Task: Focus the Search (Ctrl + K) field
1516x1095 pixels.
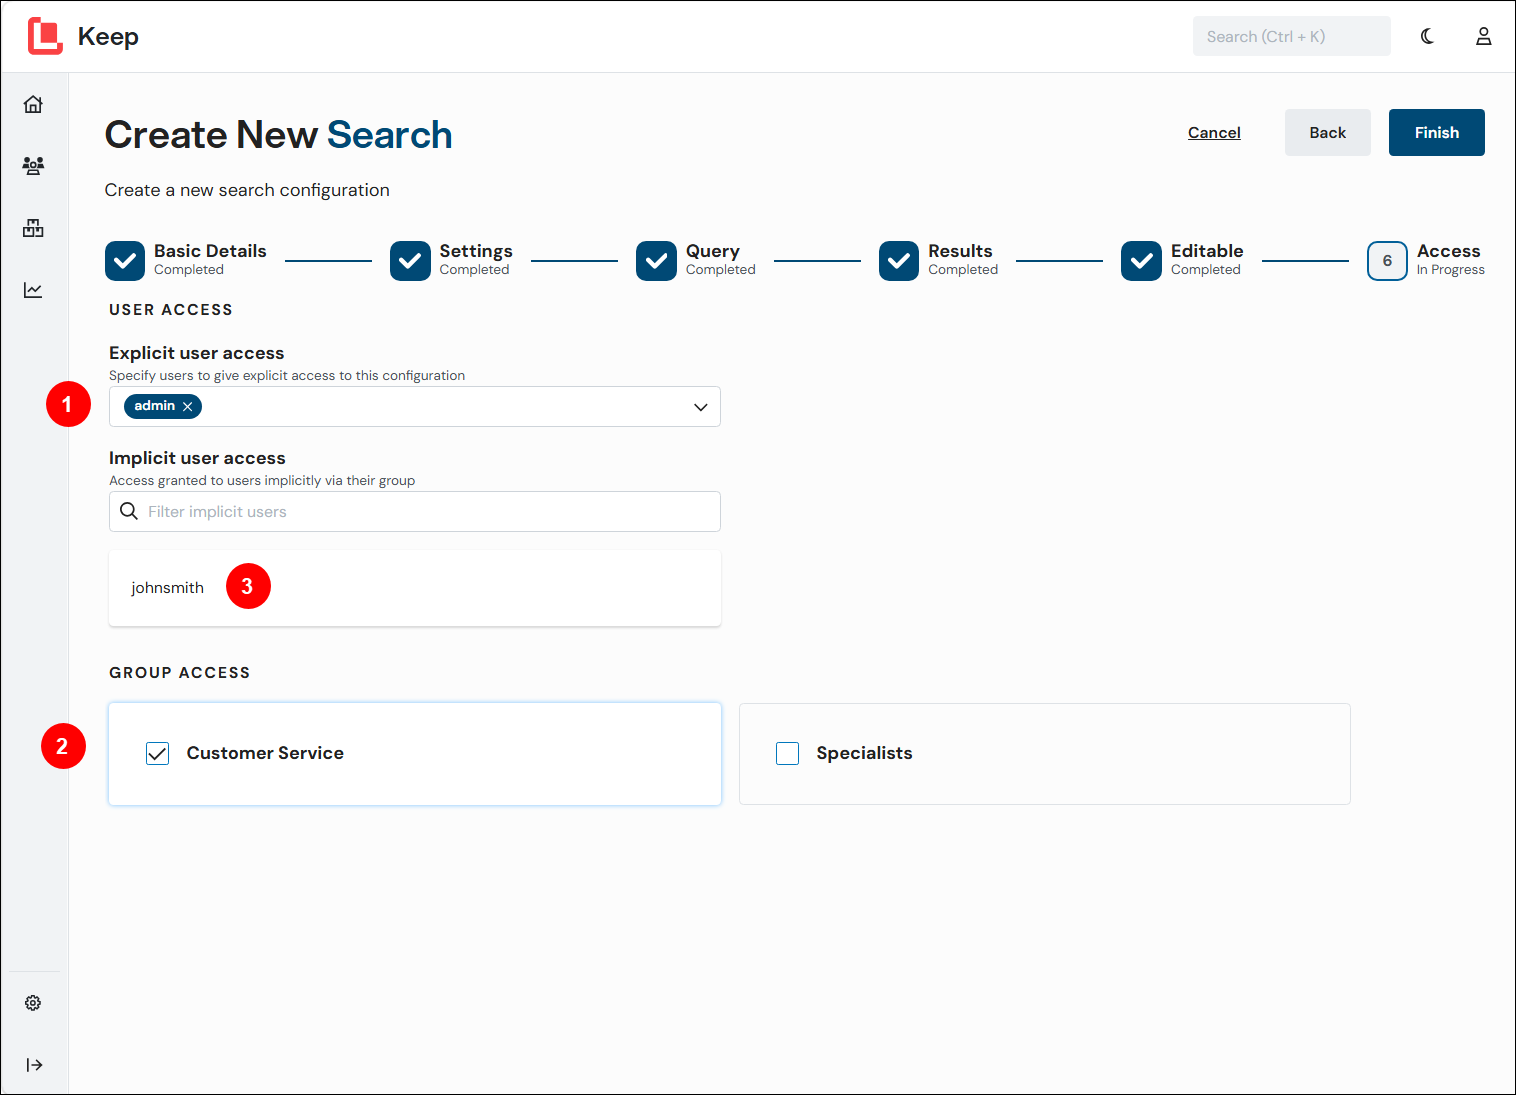Action: point(1292,36)
